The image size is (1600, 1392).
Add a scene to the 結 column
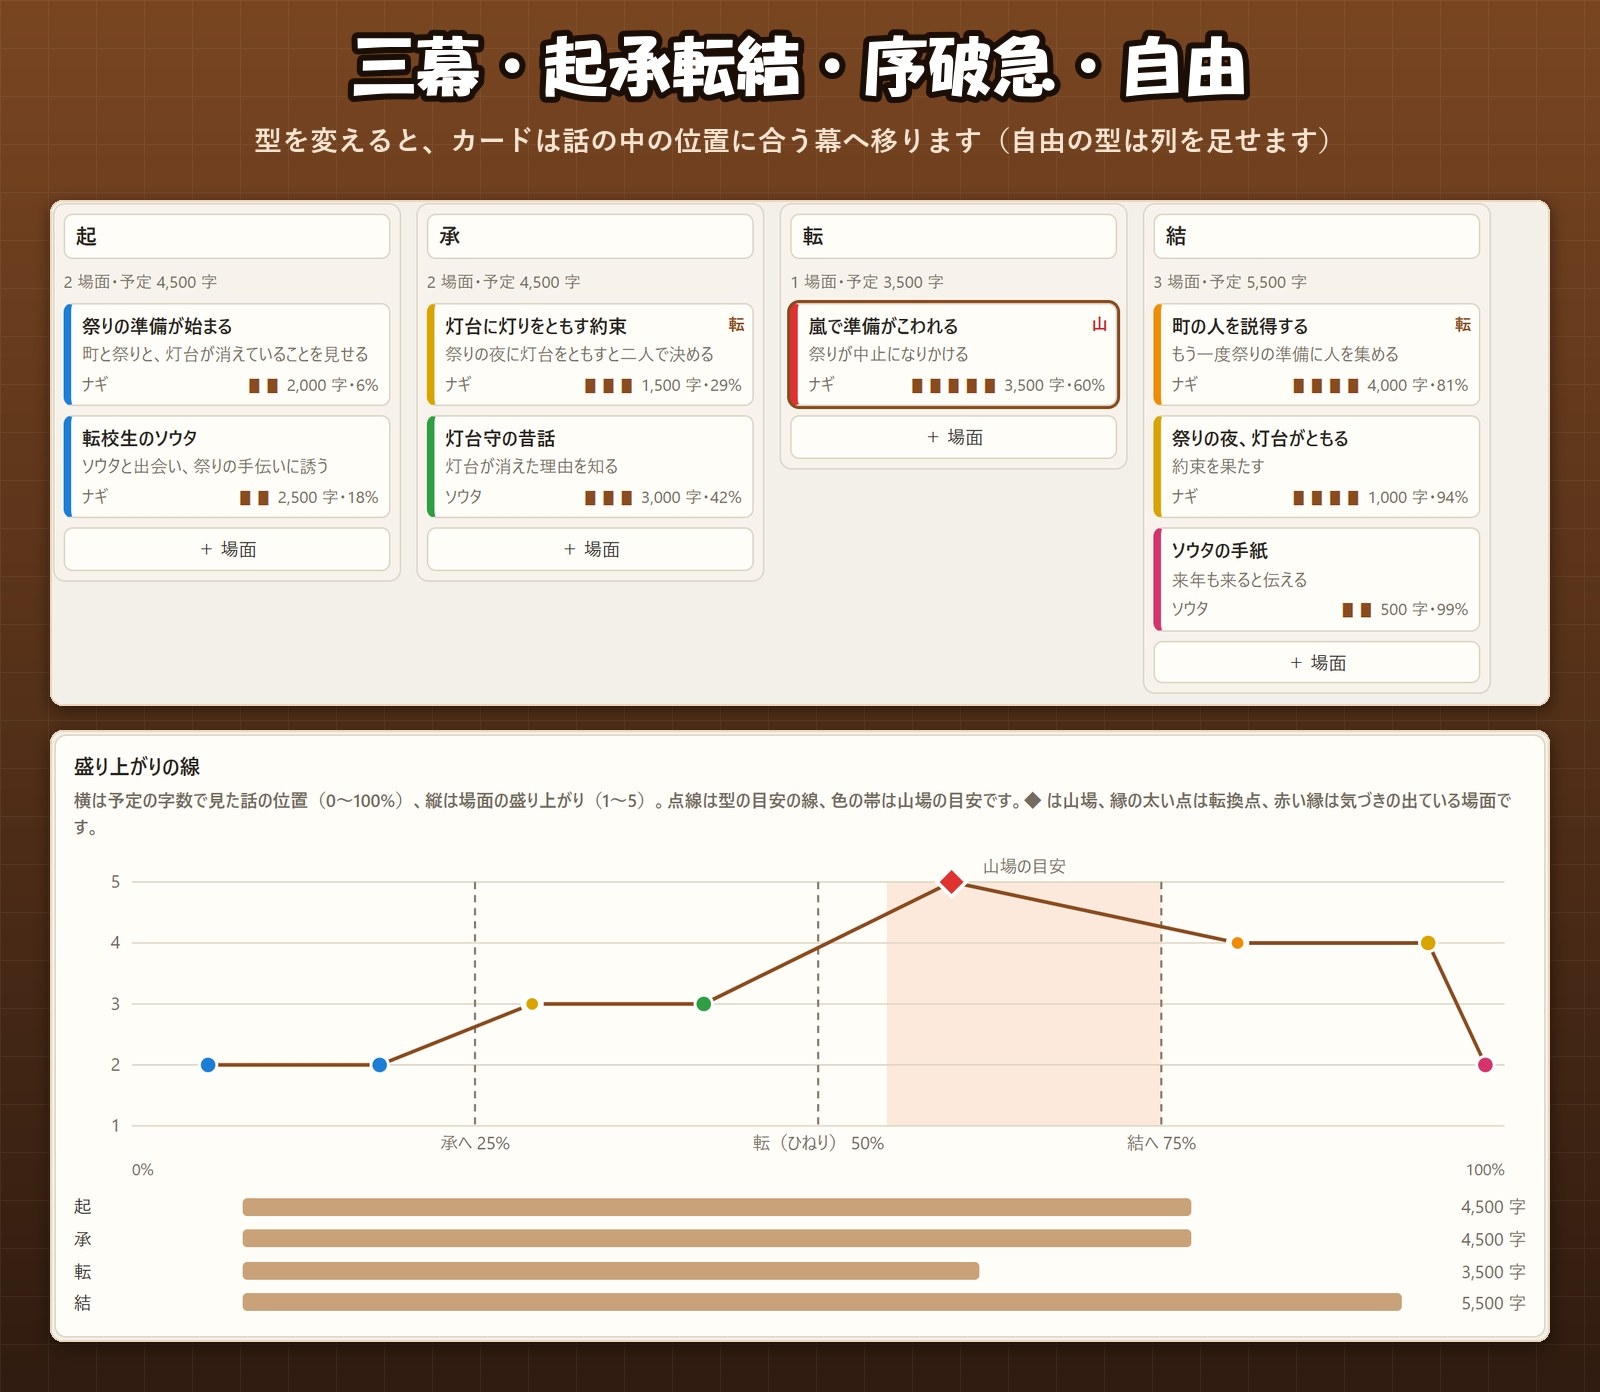click(1316, 662)
